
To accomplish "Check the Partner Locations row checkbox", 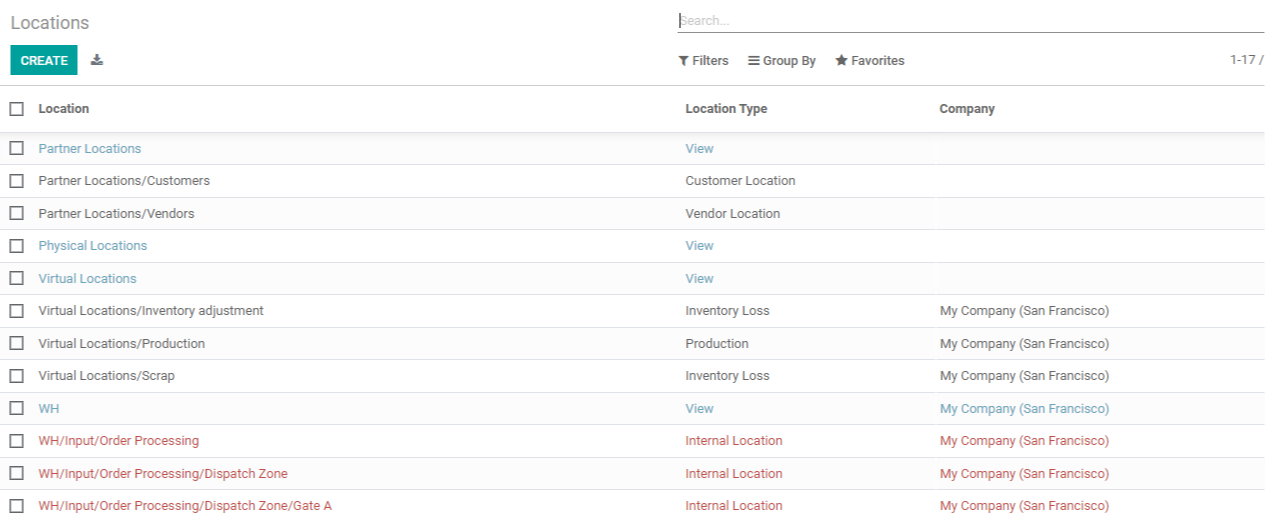I will click(17, 148).
